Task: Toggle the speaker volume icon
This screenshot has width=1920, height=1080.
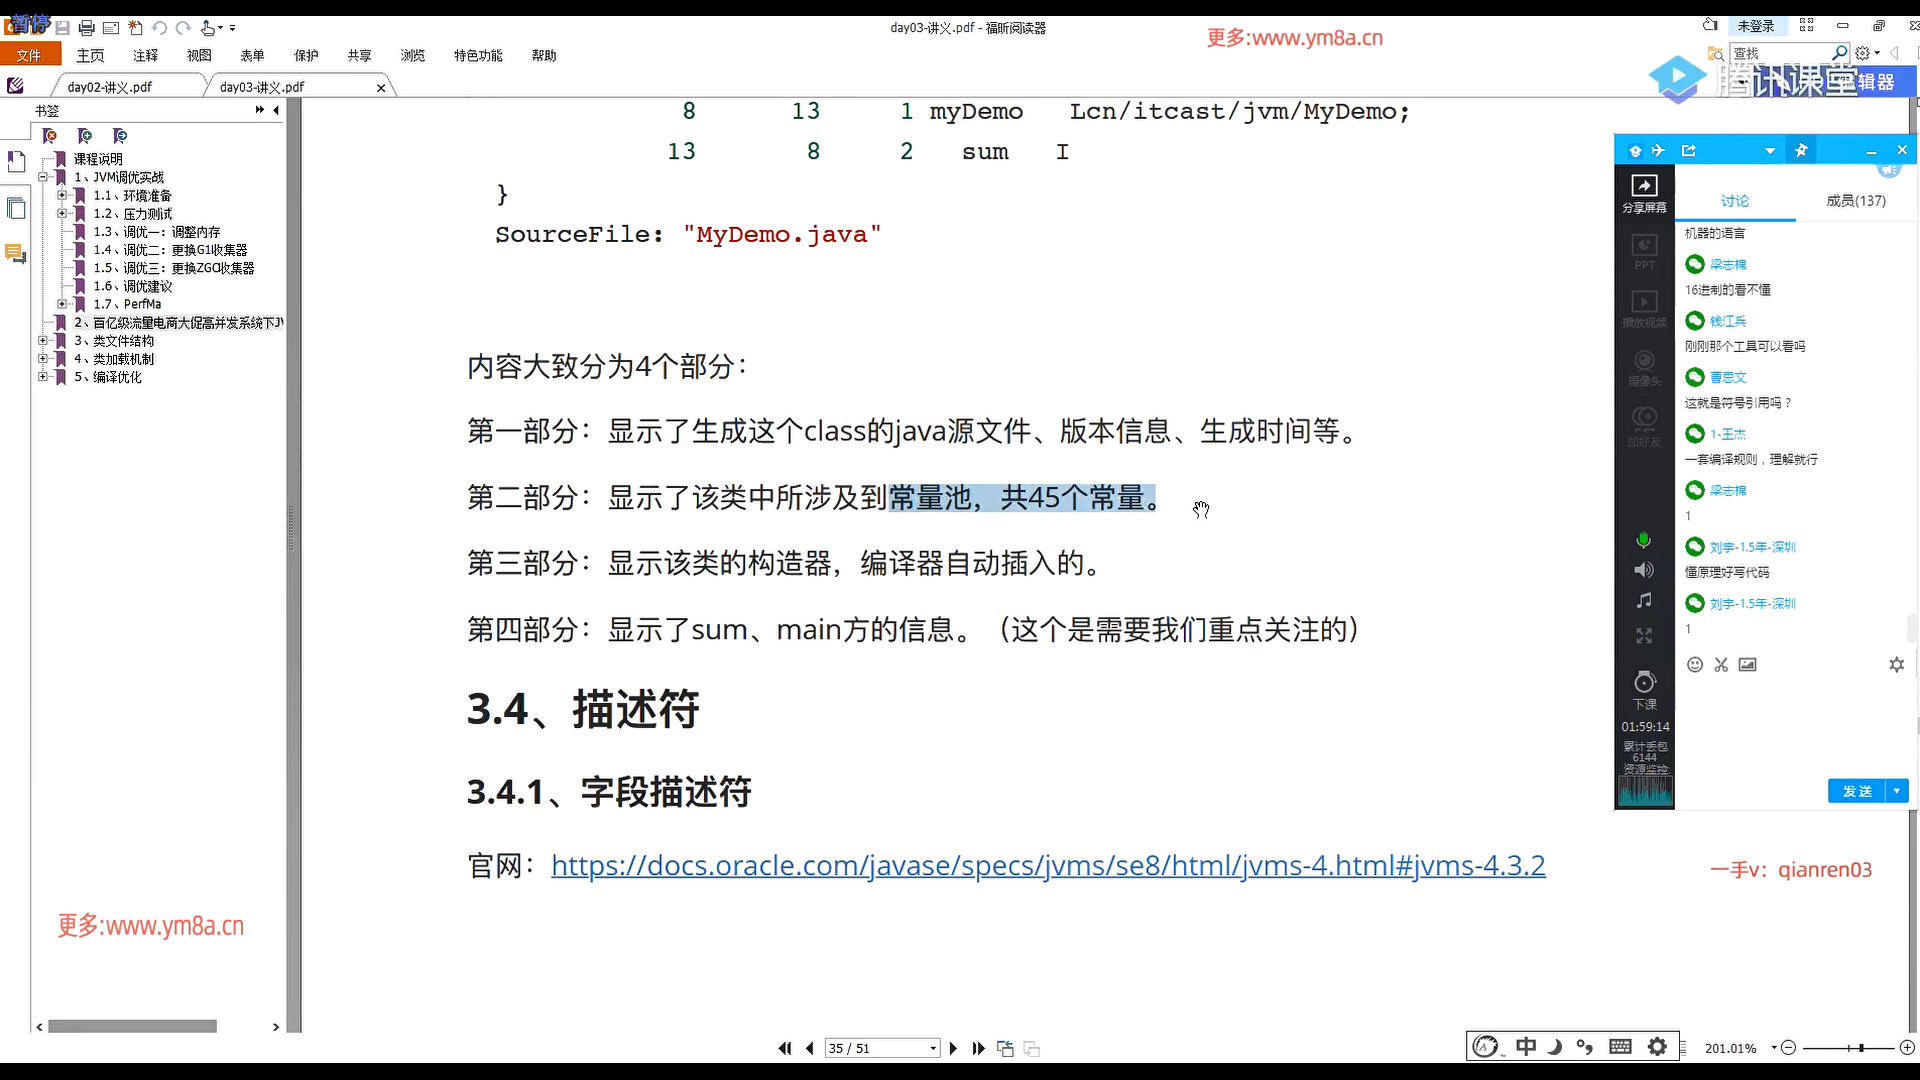Action: coord(1643,570)
